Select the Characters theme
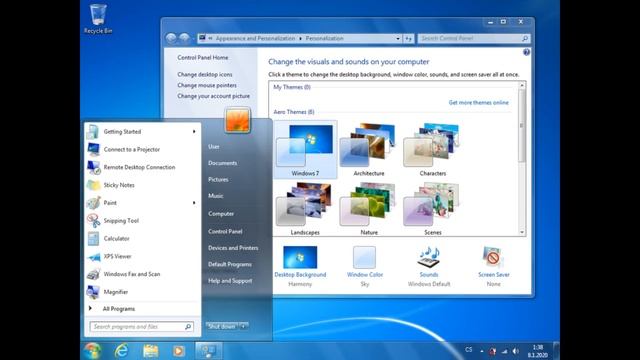 coord(433,149)
